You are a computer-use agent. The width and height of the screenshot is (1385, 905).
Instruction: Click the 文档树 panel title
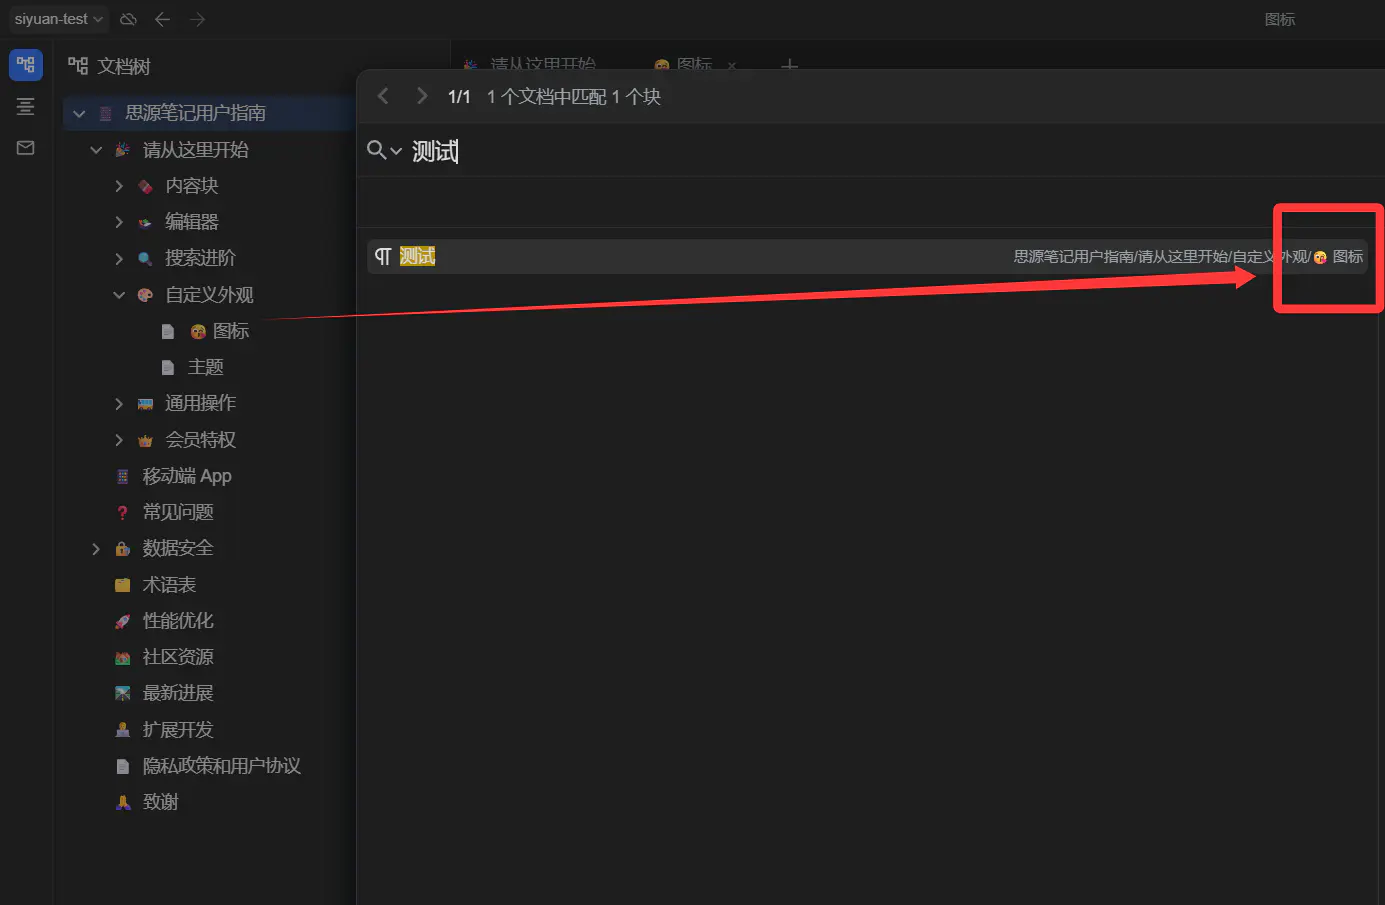point(123,66)
